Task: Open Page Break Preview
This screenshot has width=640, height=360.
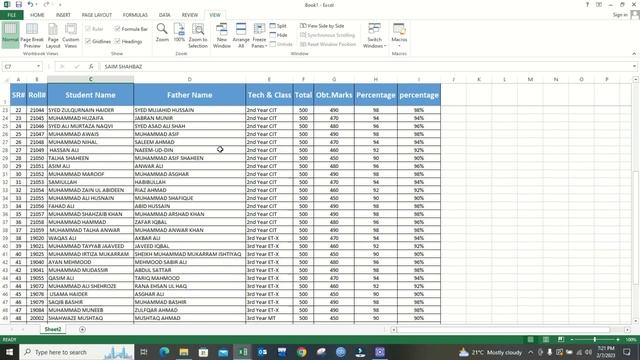Action: 32,36
